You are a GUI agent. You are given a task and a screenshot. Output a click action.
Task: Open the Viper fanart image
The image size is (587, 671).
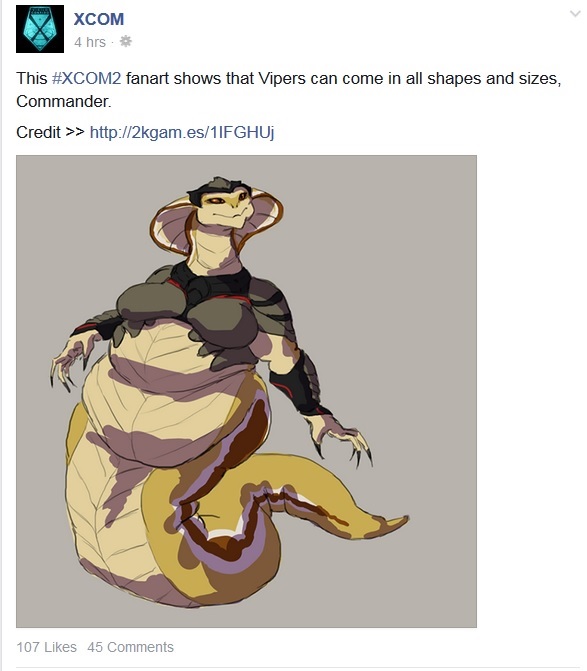point(246,391)
